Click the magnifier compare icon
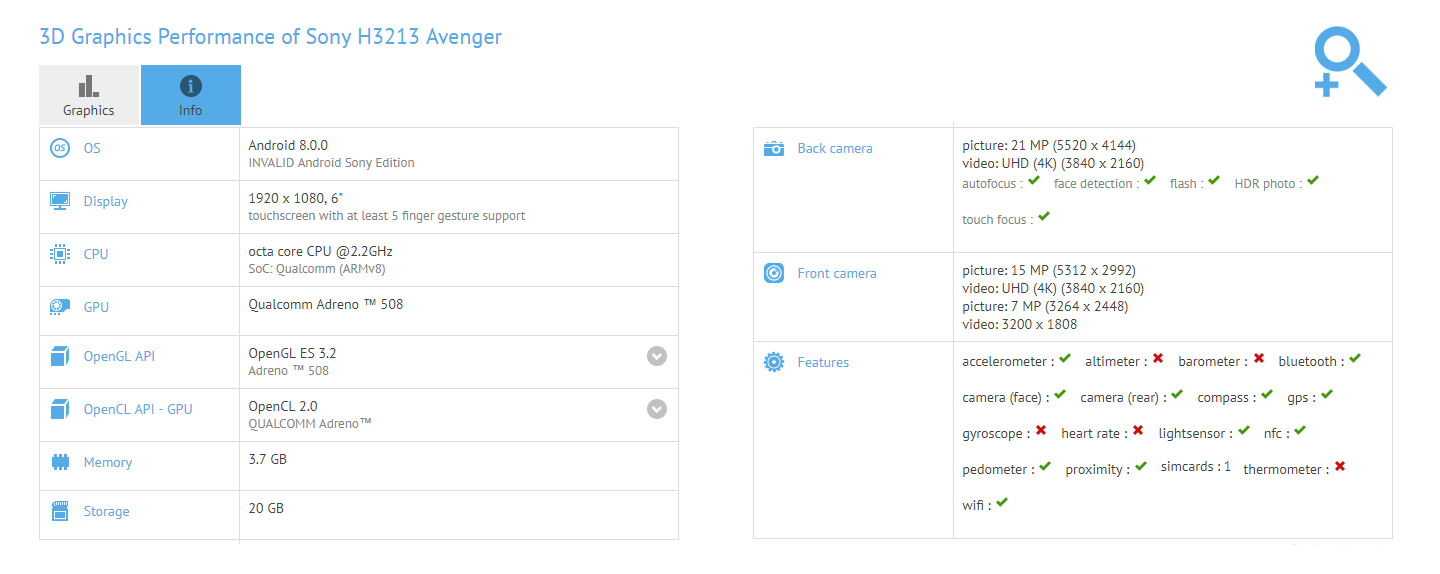This screenshot has height=574, width=1440. (x=1350, y=63)
